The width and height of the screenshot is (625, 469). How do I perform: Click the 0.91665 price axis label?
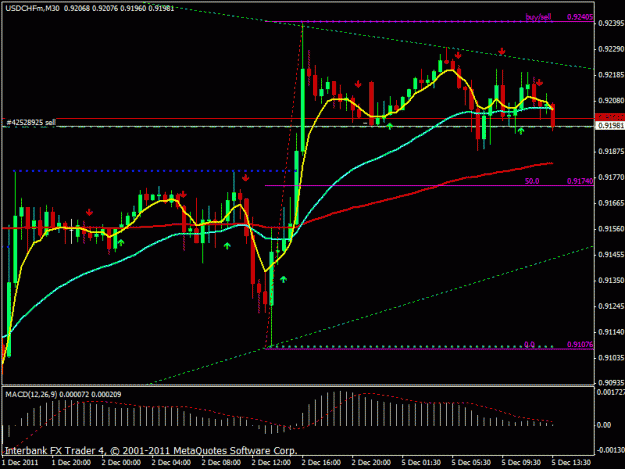point(611,203)
